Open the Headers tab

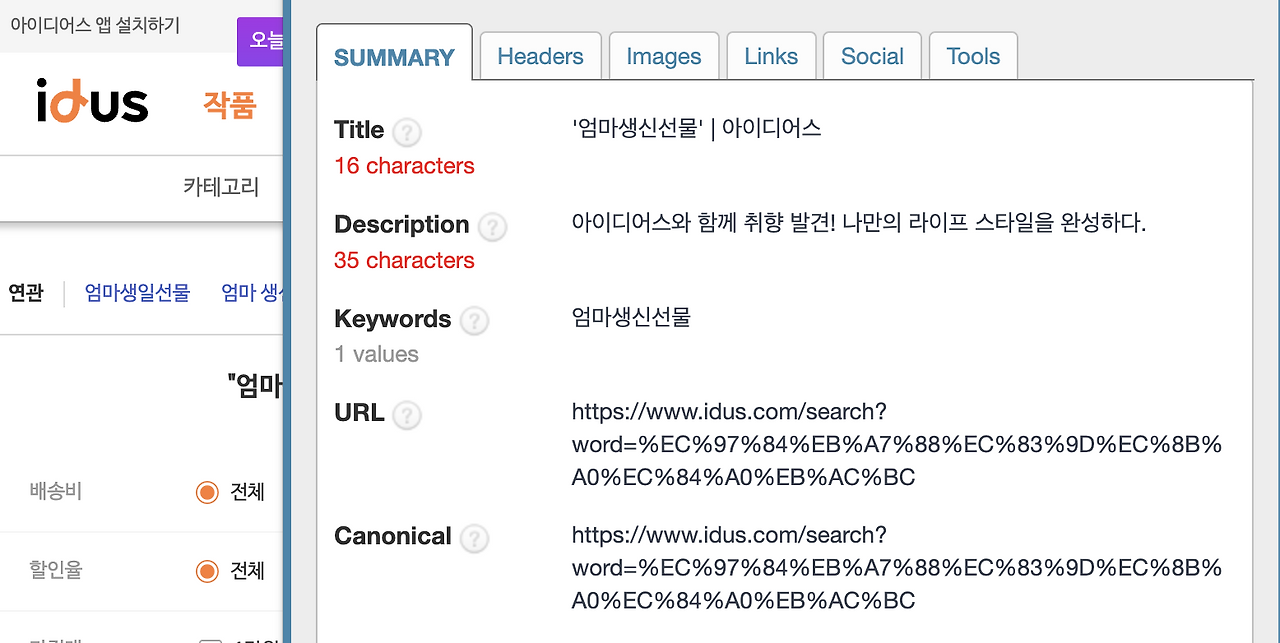pyautogui.click(x=540, y=56)
